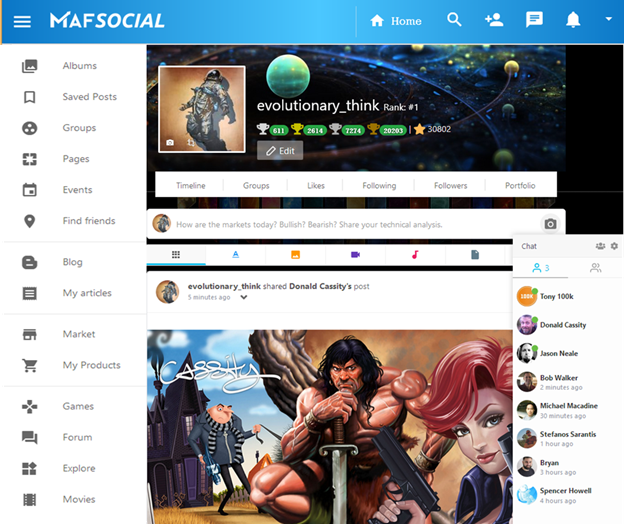Viewport: 624px width, 524px height.
Task: Switch to the Timeline profile tab
Action: tap(191, 186)
